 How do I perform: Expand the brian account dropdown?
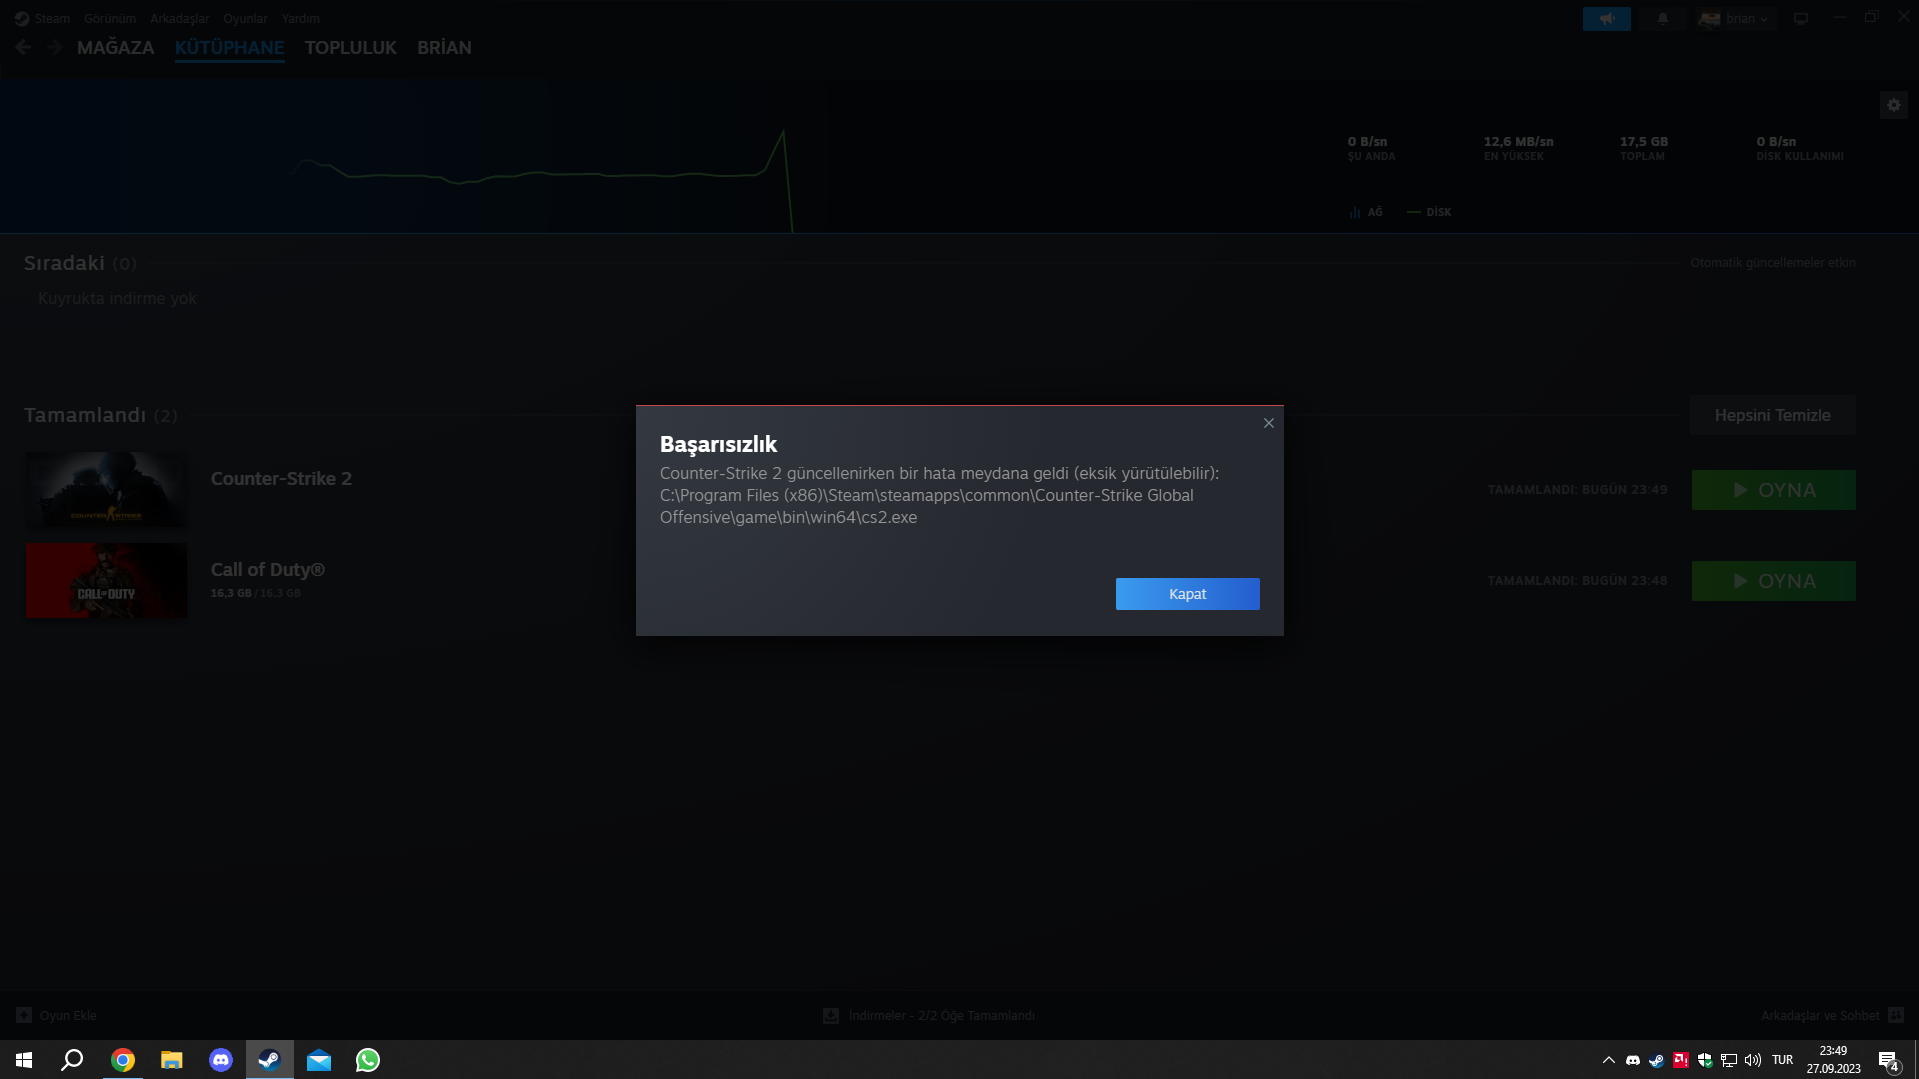pos(1736,18)
